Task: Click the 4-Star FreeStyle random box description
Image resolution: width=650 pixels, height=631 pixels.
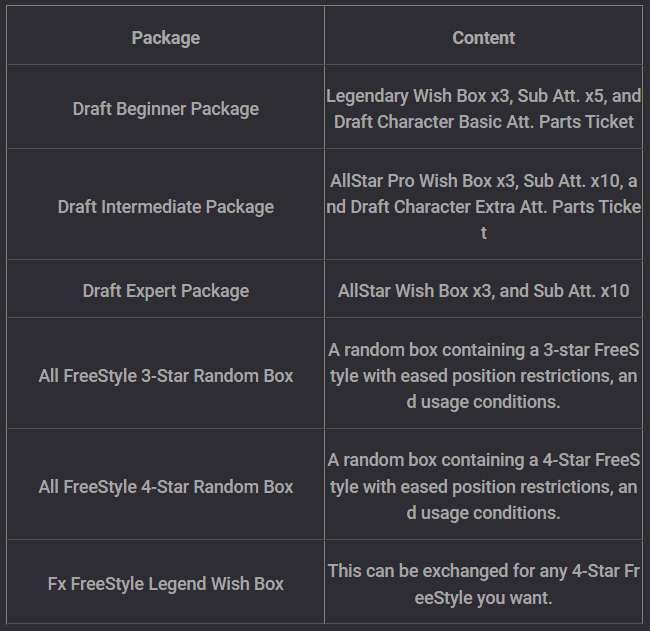Action: click(483, 487)
